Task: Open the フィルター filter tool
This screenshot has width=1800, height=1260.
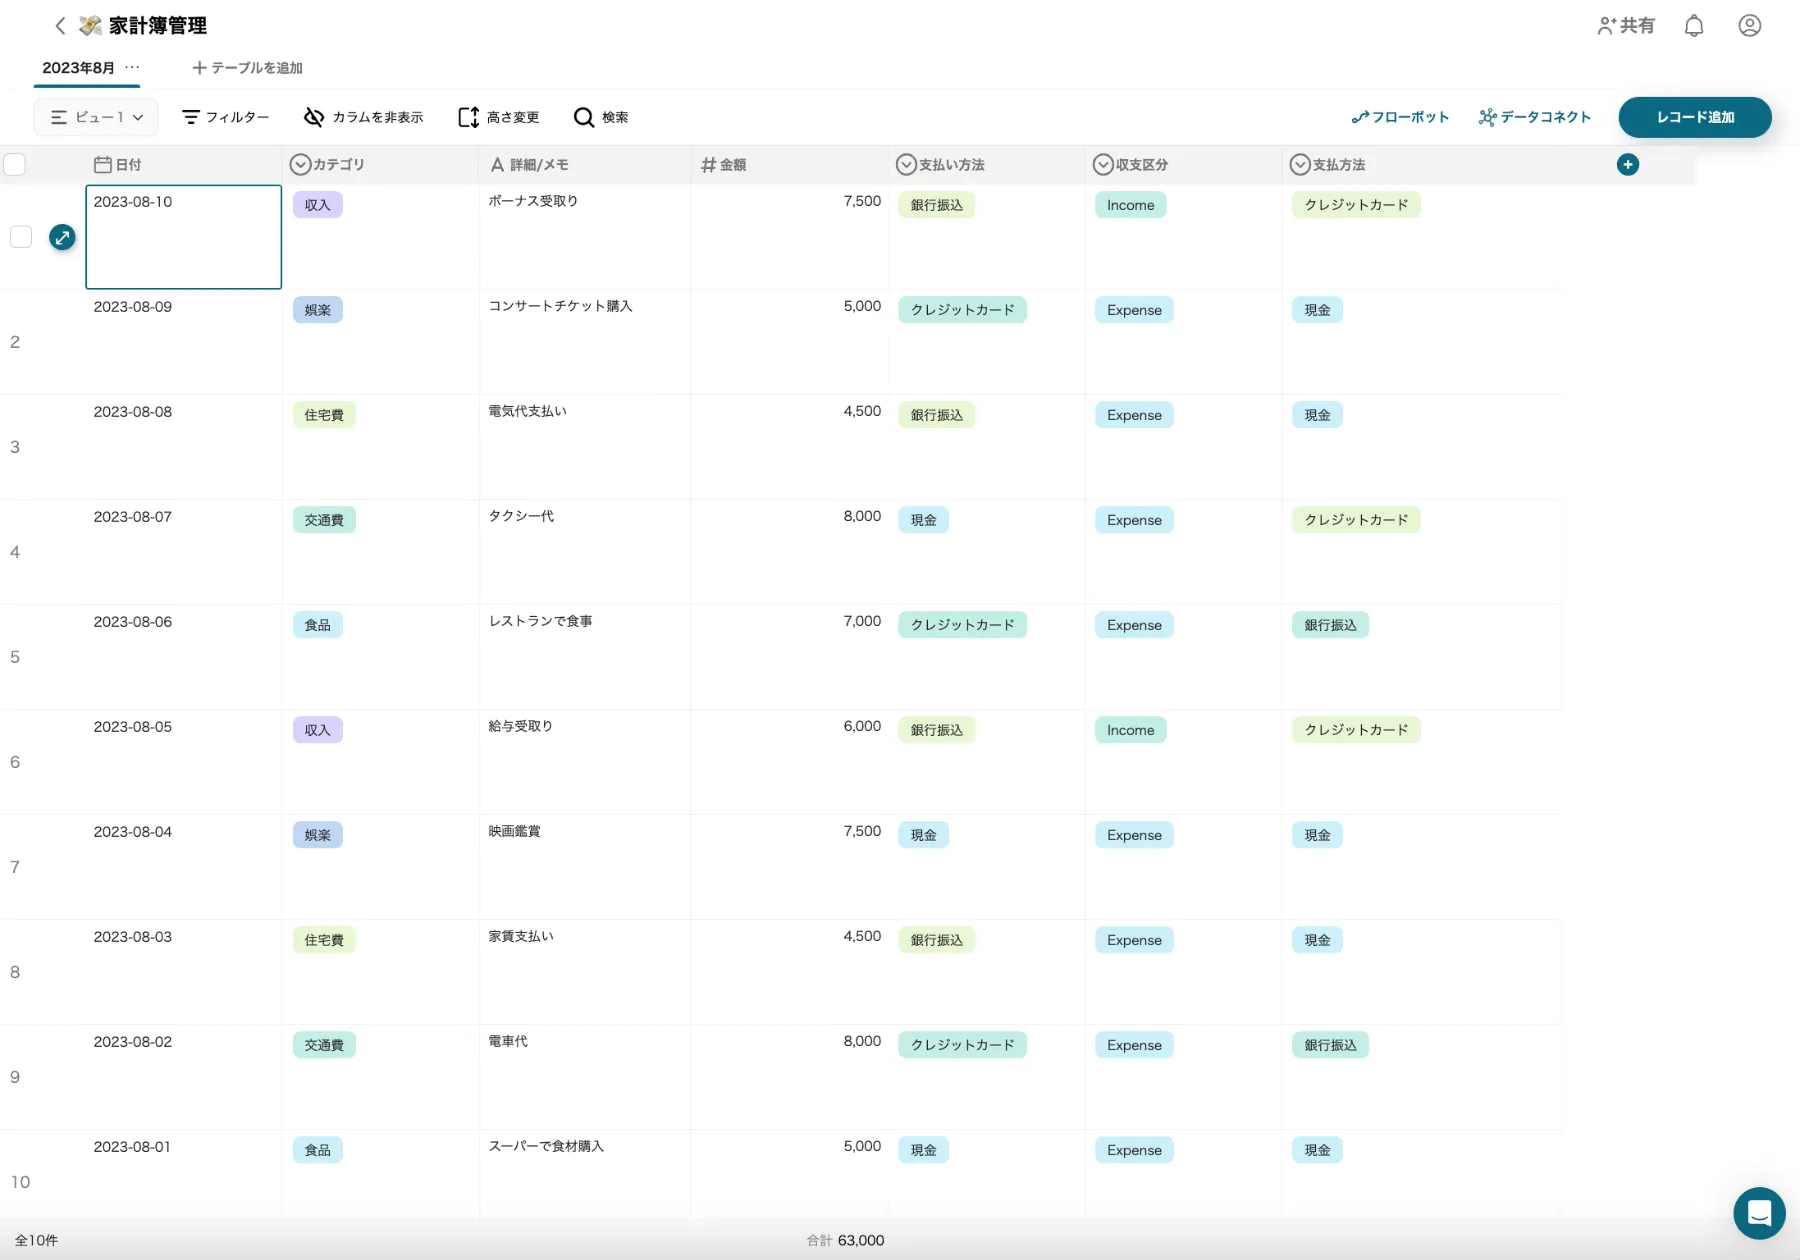Action: tap(226, 117)
